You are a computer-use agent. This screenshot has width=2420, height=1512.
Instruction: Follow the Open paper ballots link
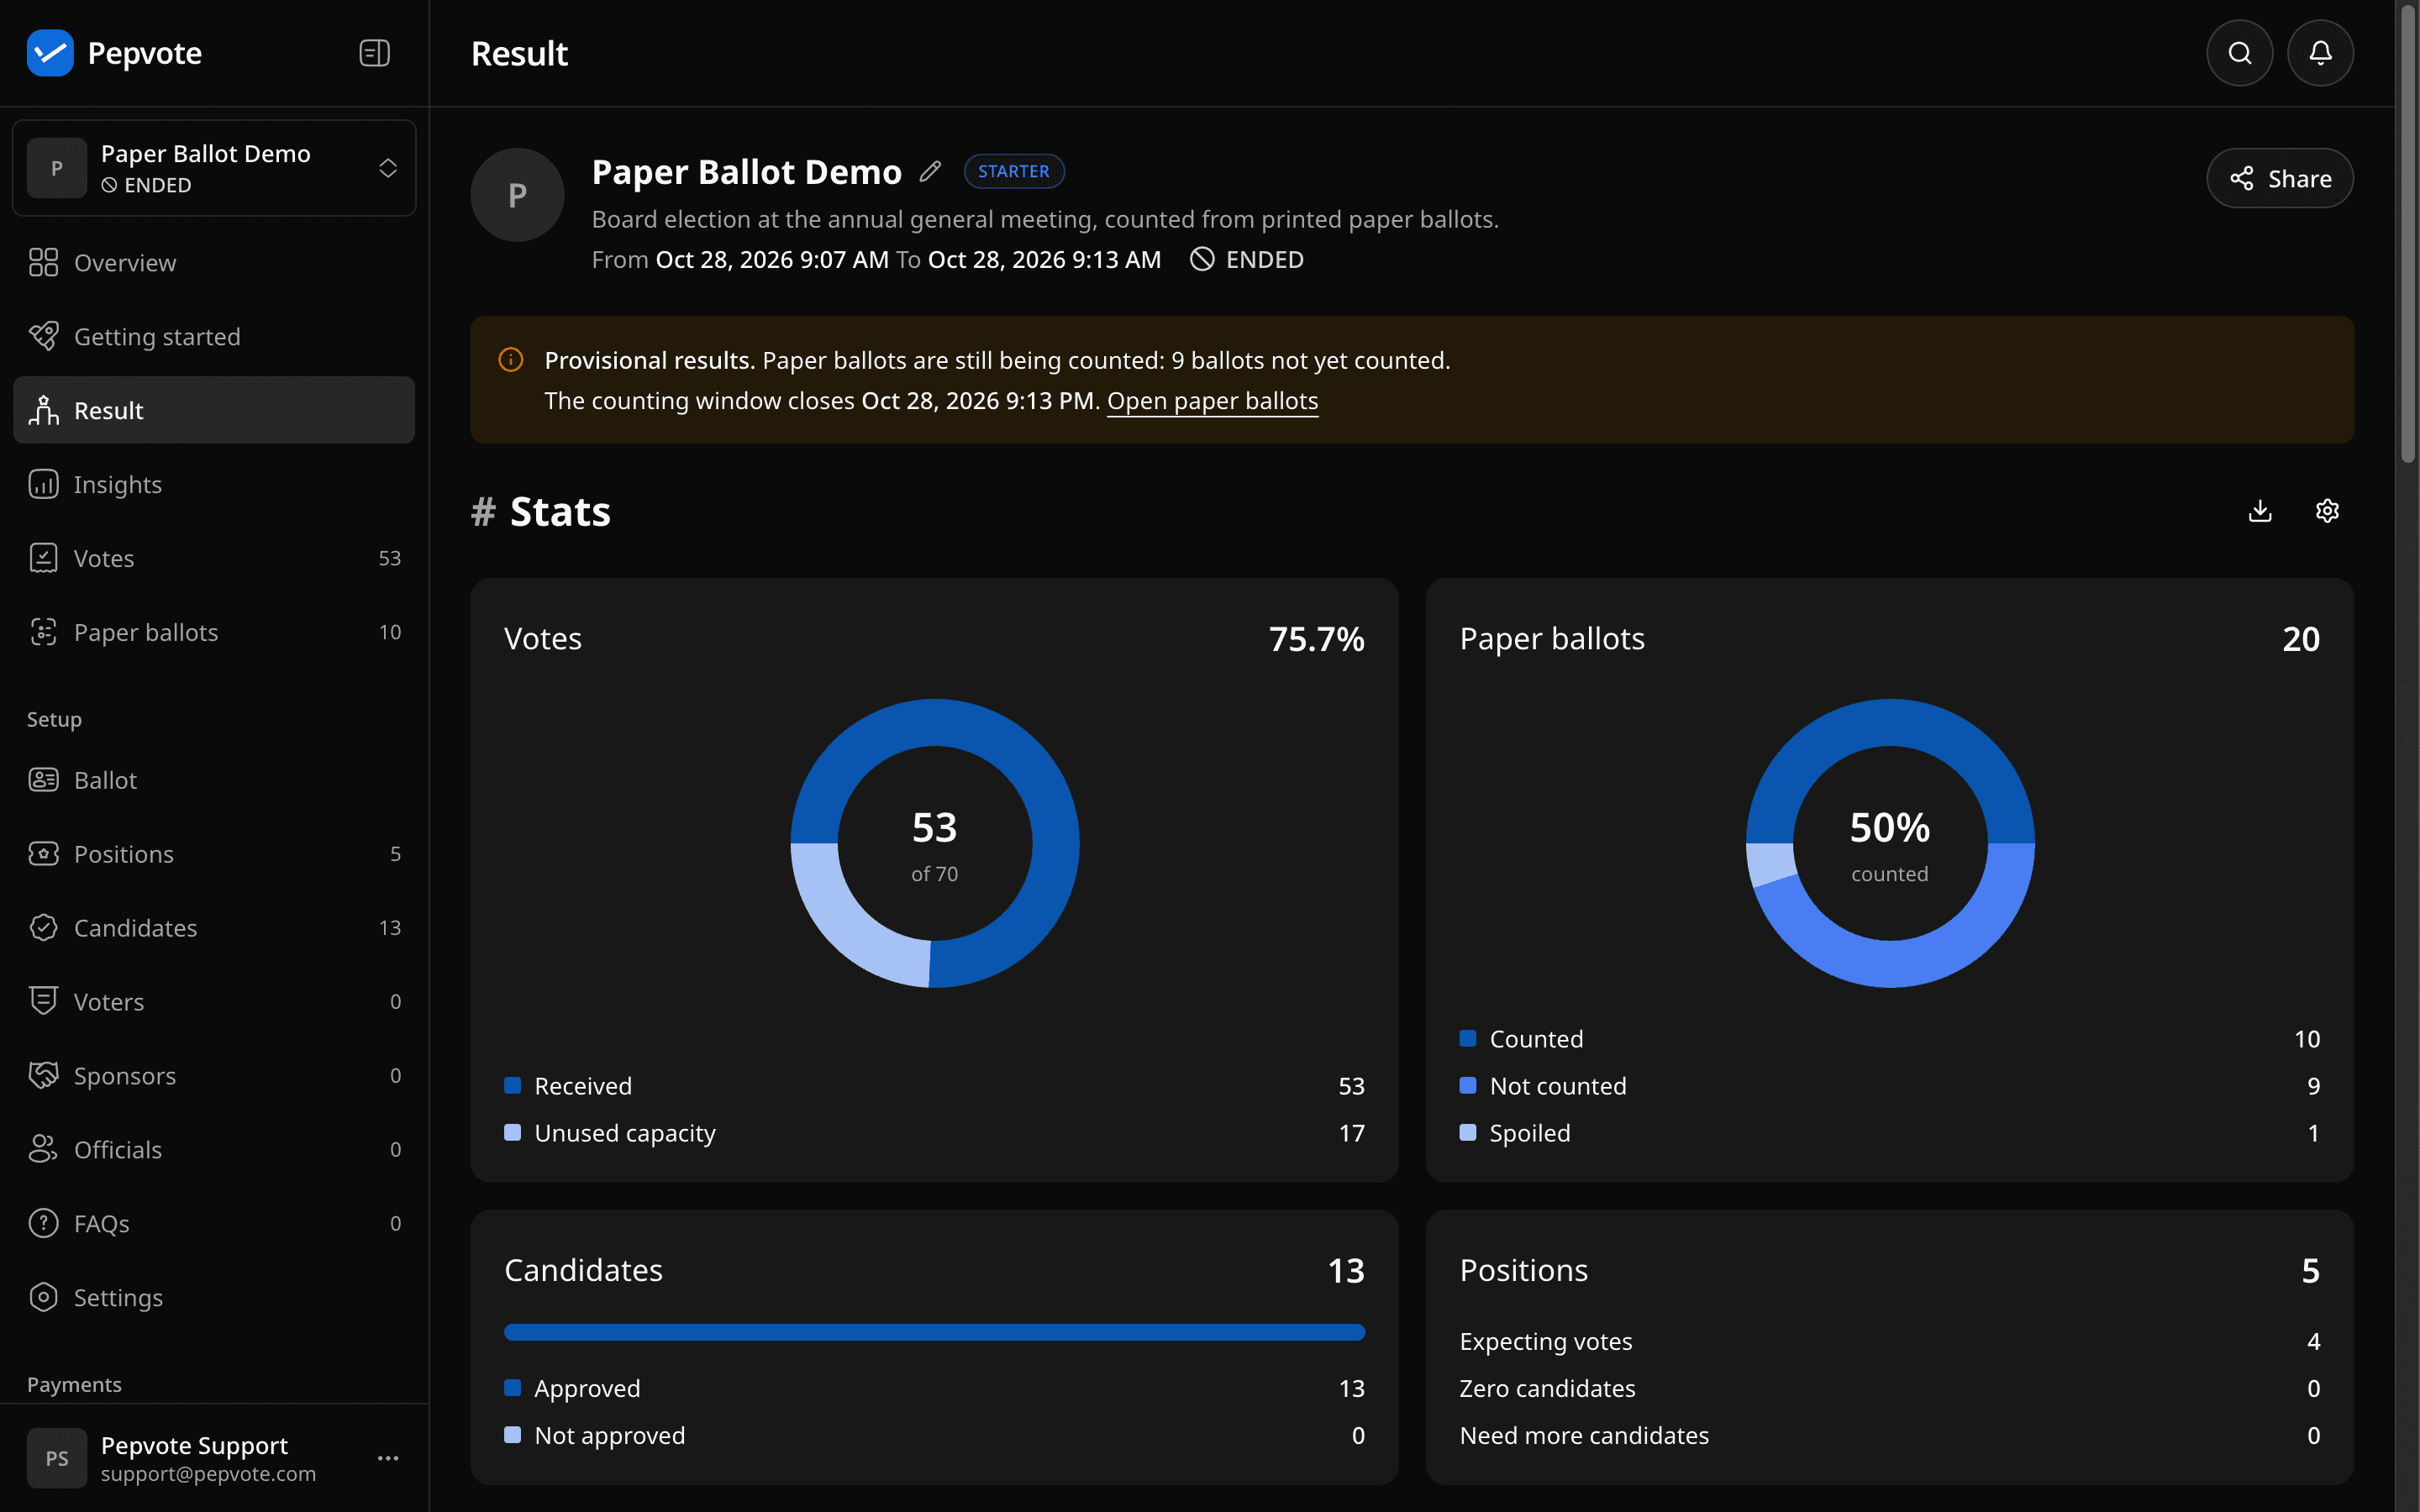(1212, 401)
